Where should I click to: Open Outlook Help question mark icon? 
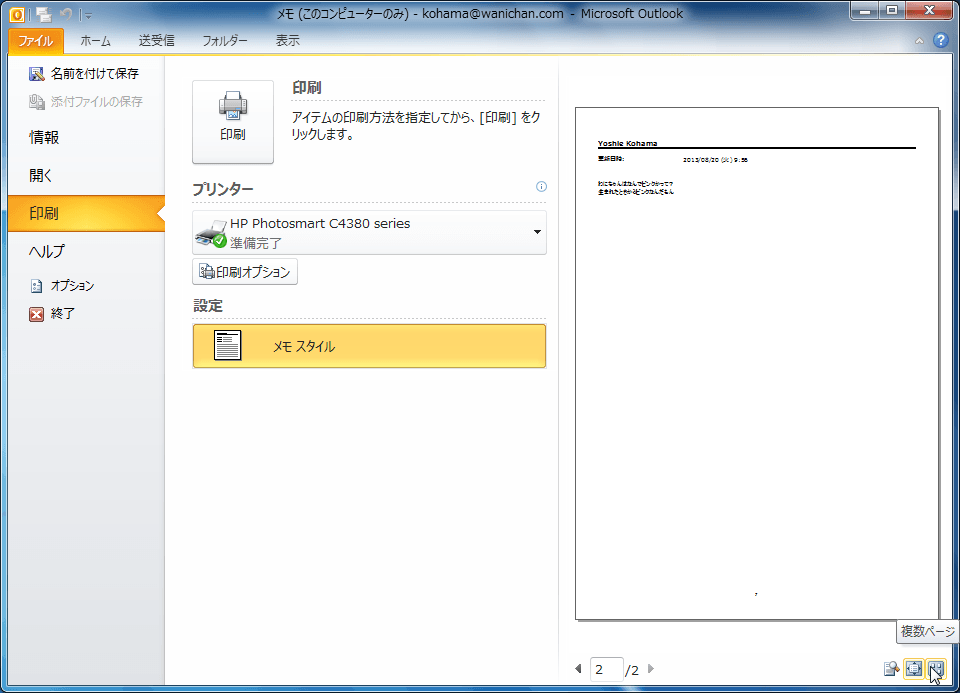[940, 41]
